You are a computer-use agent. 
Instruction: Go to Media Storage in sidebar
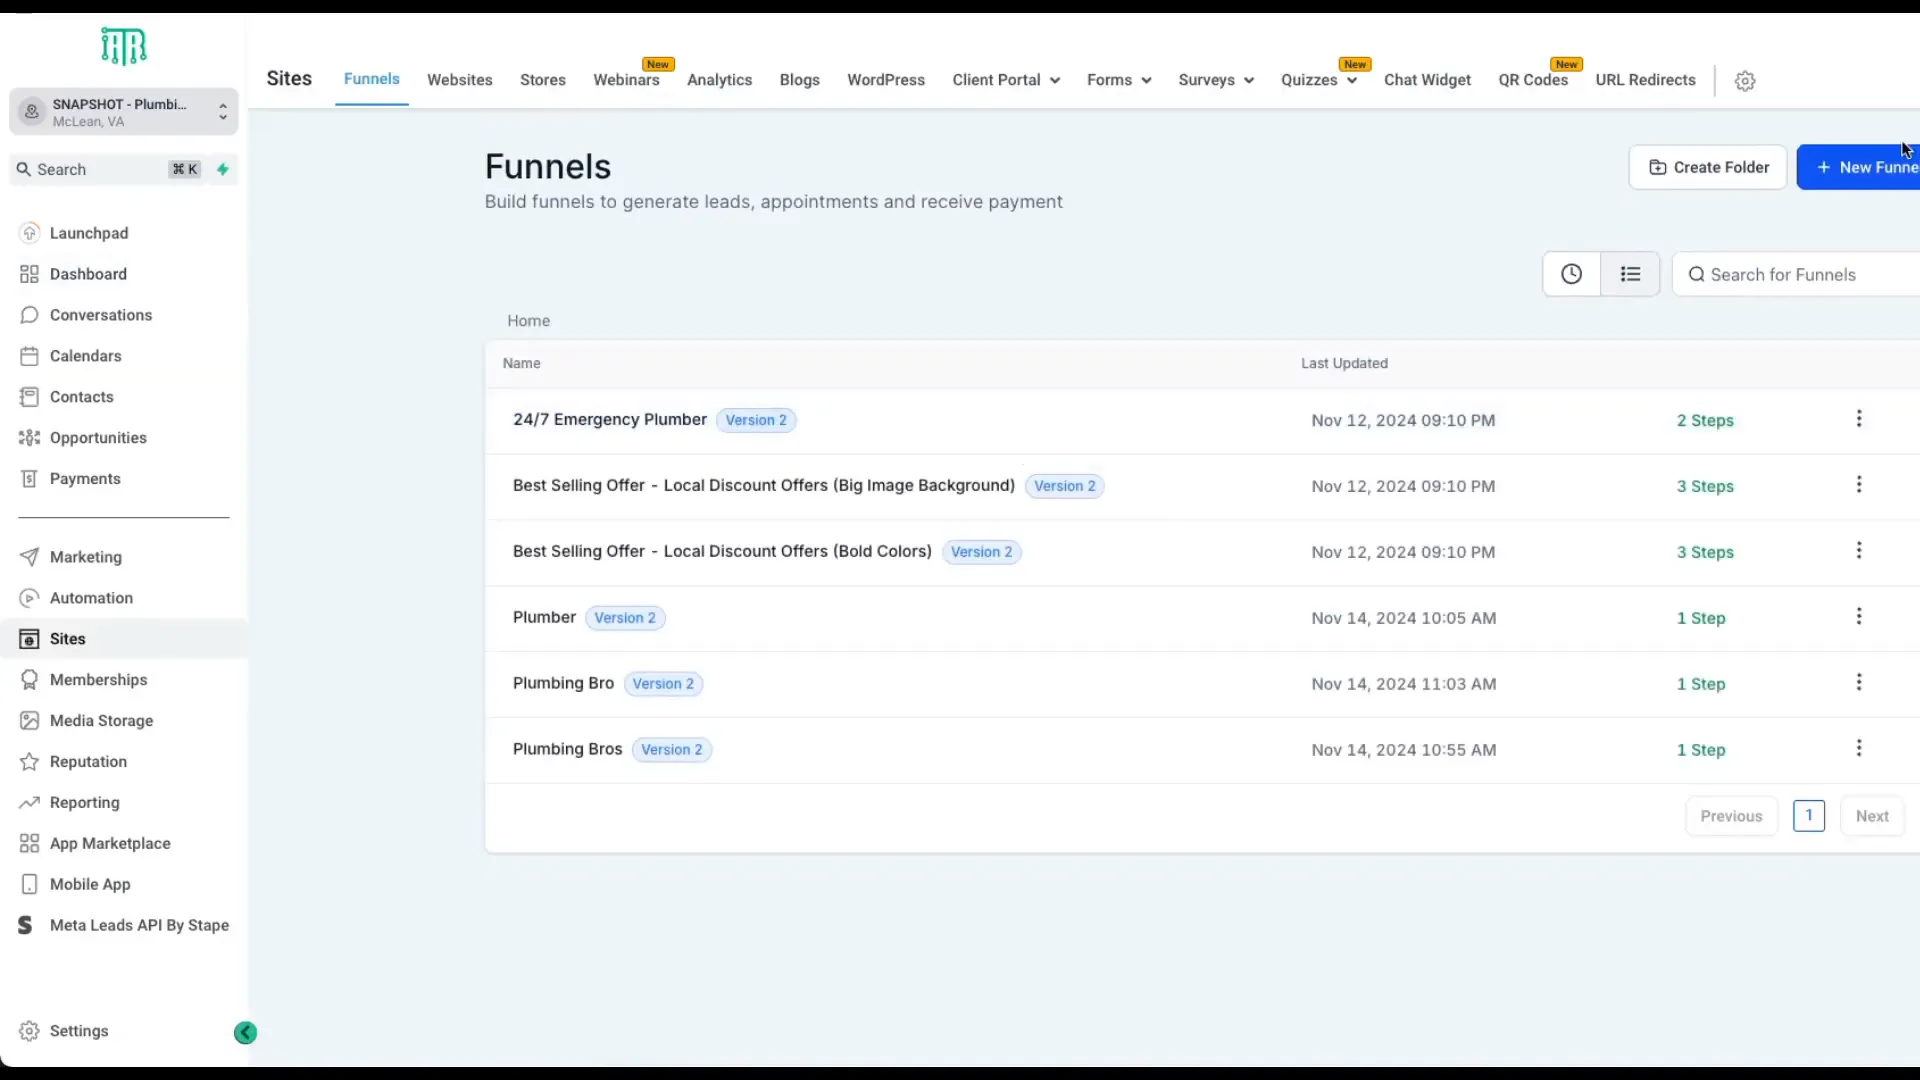click(101, 721)
